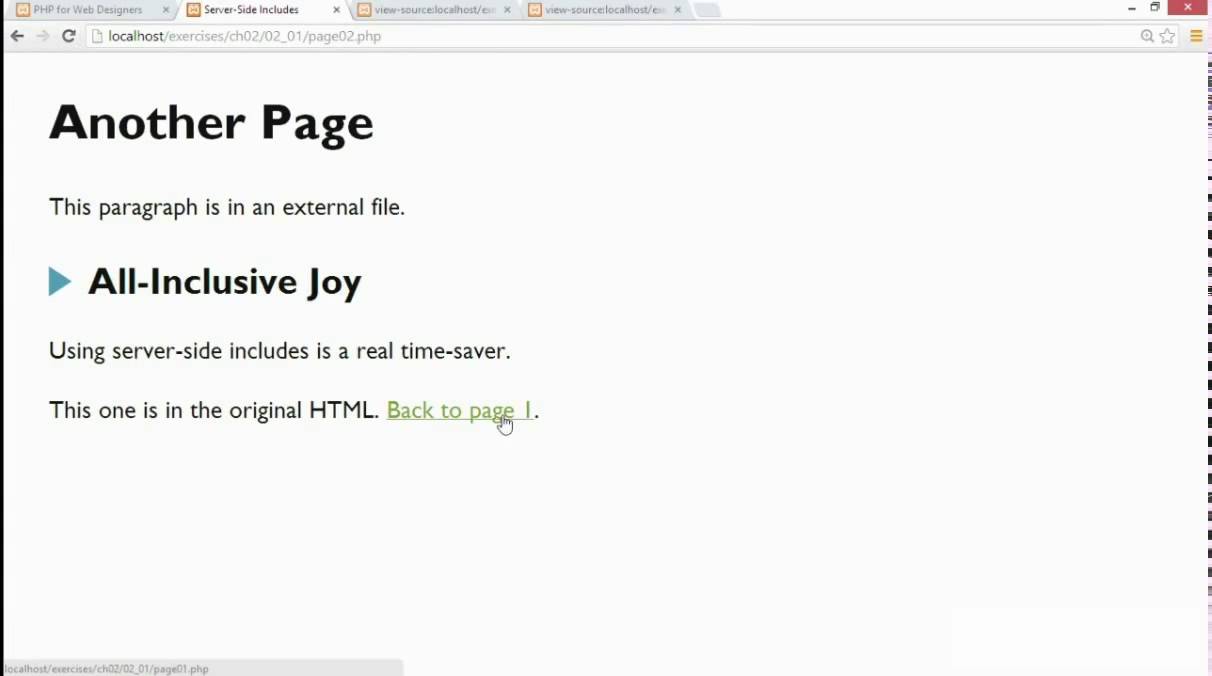Open a new browser tab
This screenshot has height=676, width=1212.
[707, 10]
